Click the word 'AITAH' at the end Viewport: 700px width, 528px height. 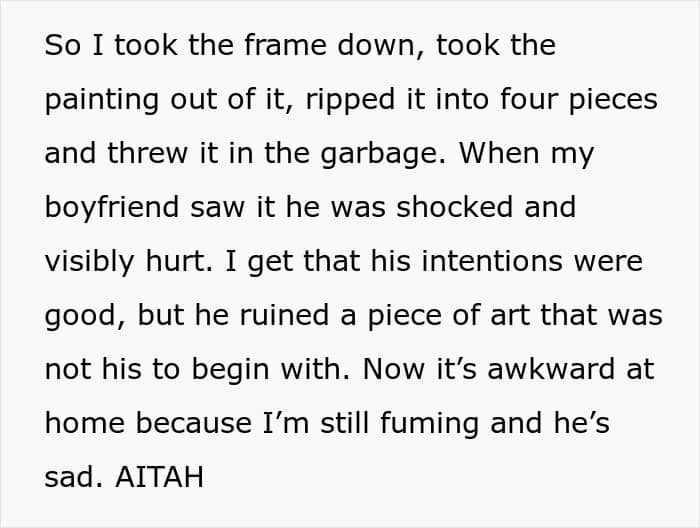pyautogui.click(x=159, y=477)
